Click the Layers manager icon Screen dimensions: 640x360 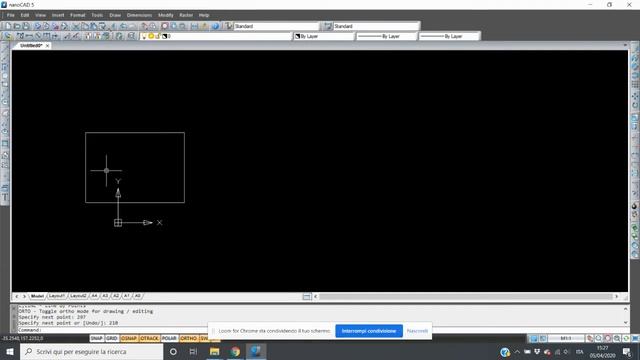coord(7,36)
